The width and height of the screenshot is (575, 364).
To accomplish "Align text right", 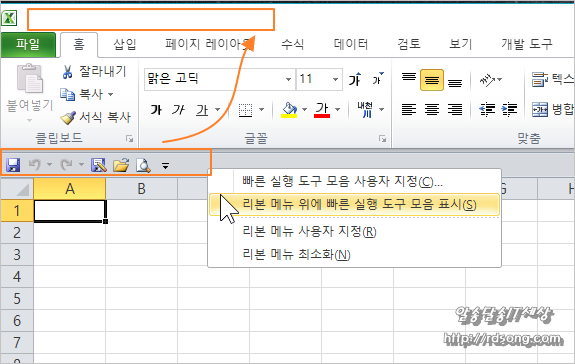I will 455,110.
